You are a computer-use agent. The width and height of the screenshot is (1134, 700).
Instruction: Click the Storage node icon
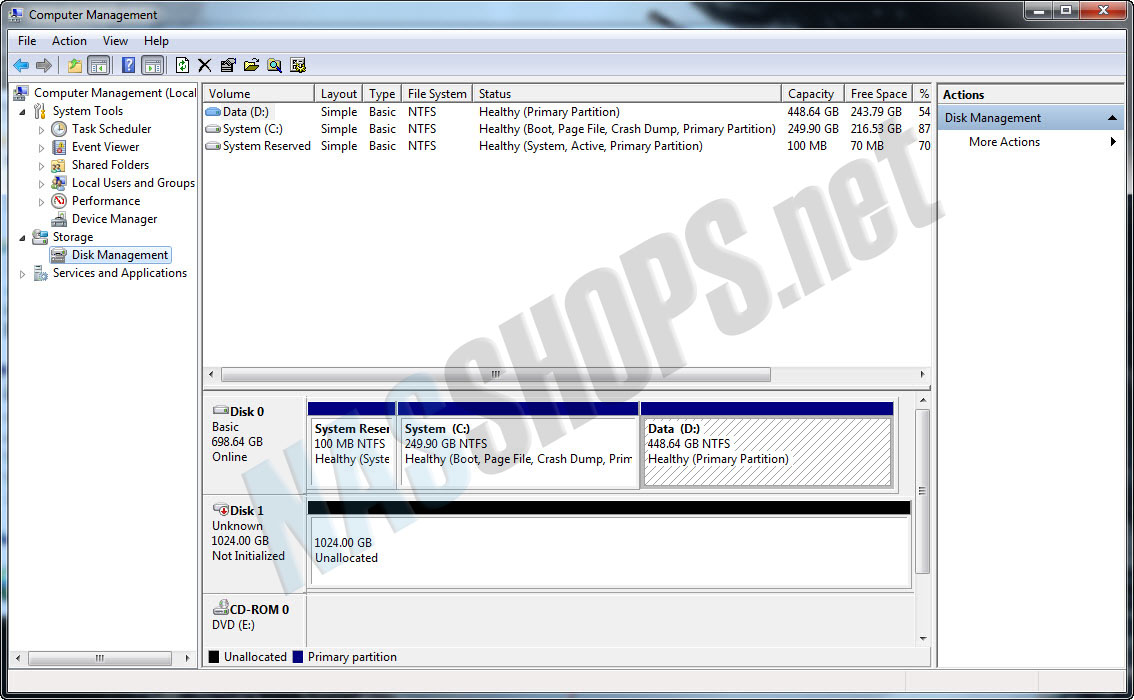40,237
